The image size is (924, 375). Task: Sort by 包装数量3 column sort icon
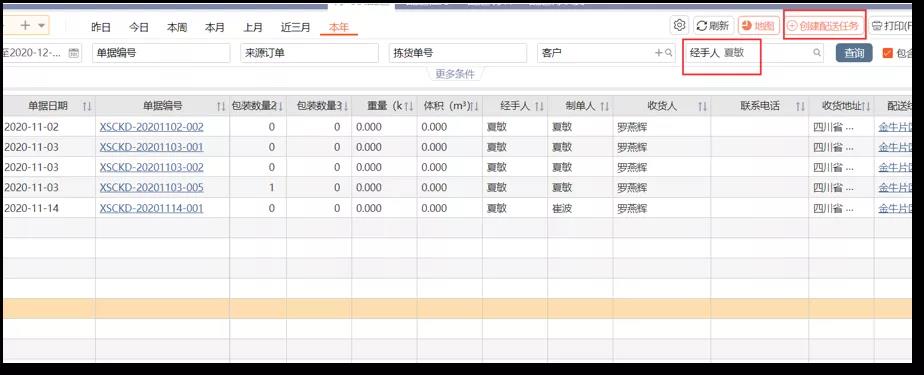coord(346,106)
